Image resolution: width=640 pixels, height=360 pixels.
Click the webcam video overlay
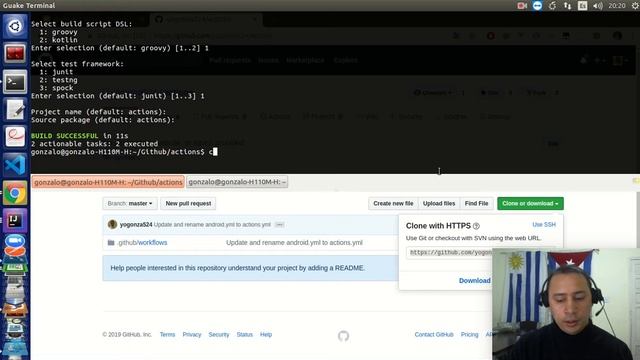[566, 304]
